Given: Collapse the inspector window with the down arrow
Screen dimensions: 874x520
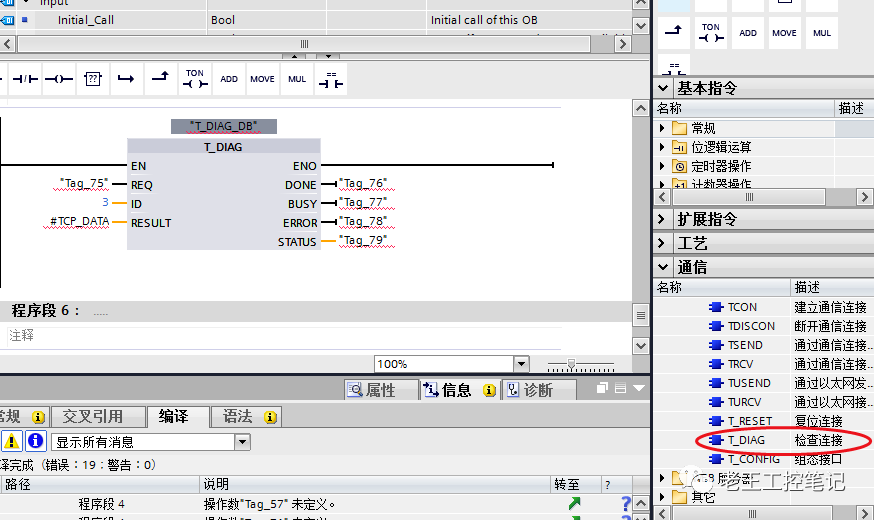Looking at the screenshot, I should [639, 388].
